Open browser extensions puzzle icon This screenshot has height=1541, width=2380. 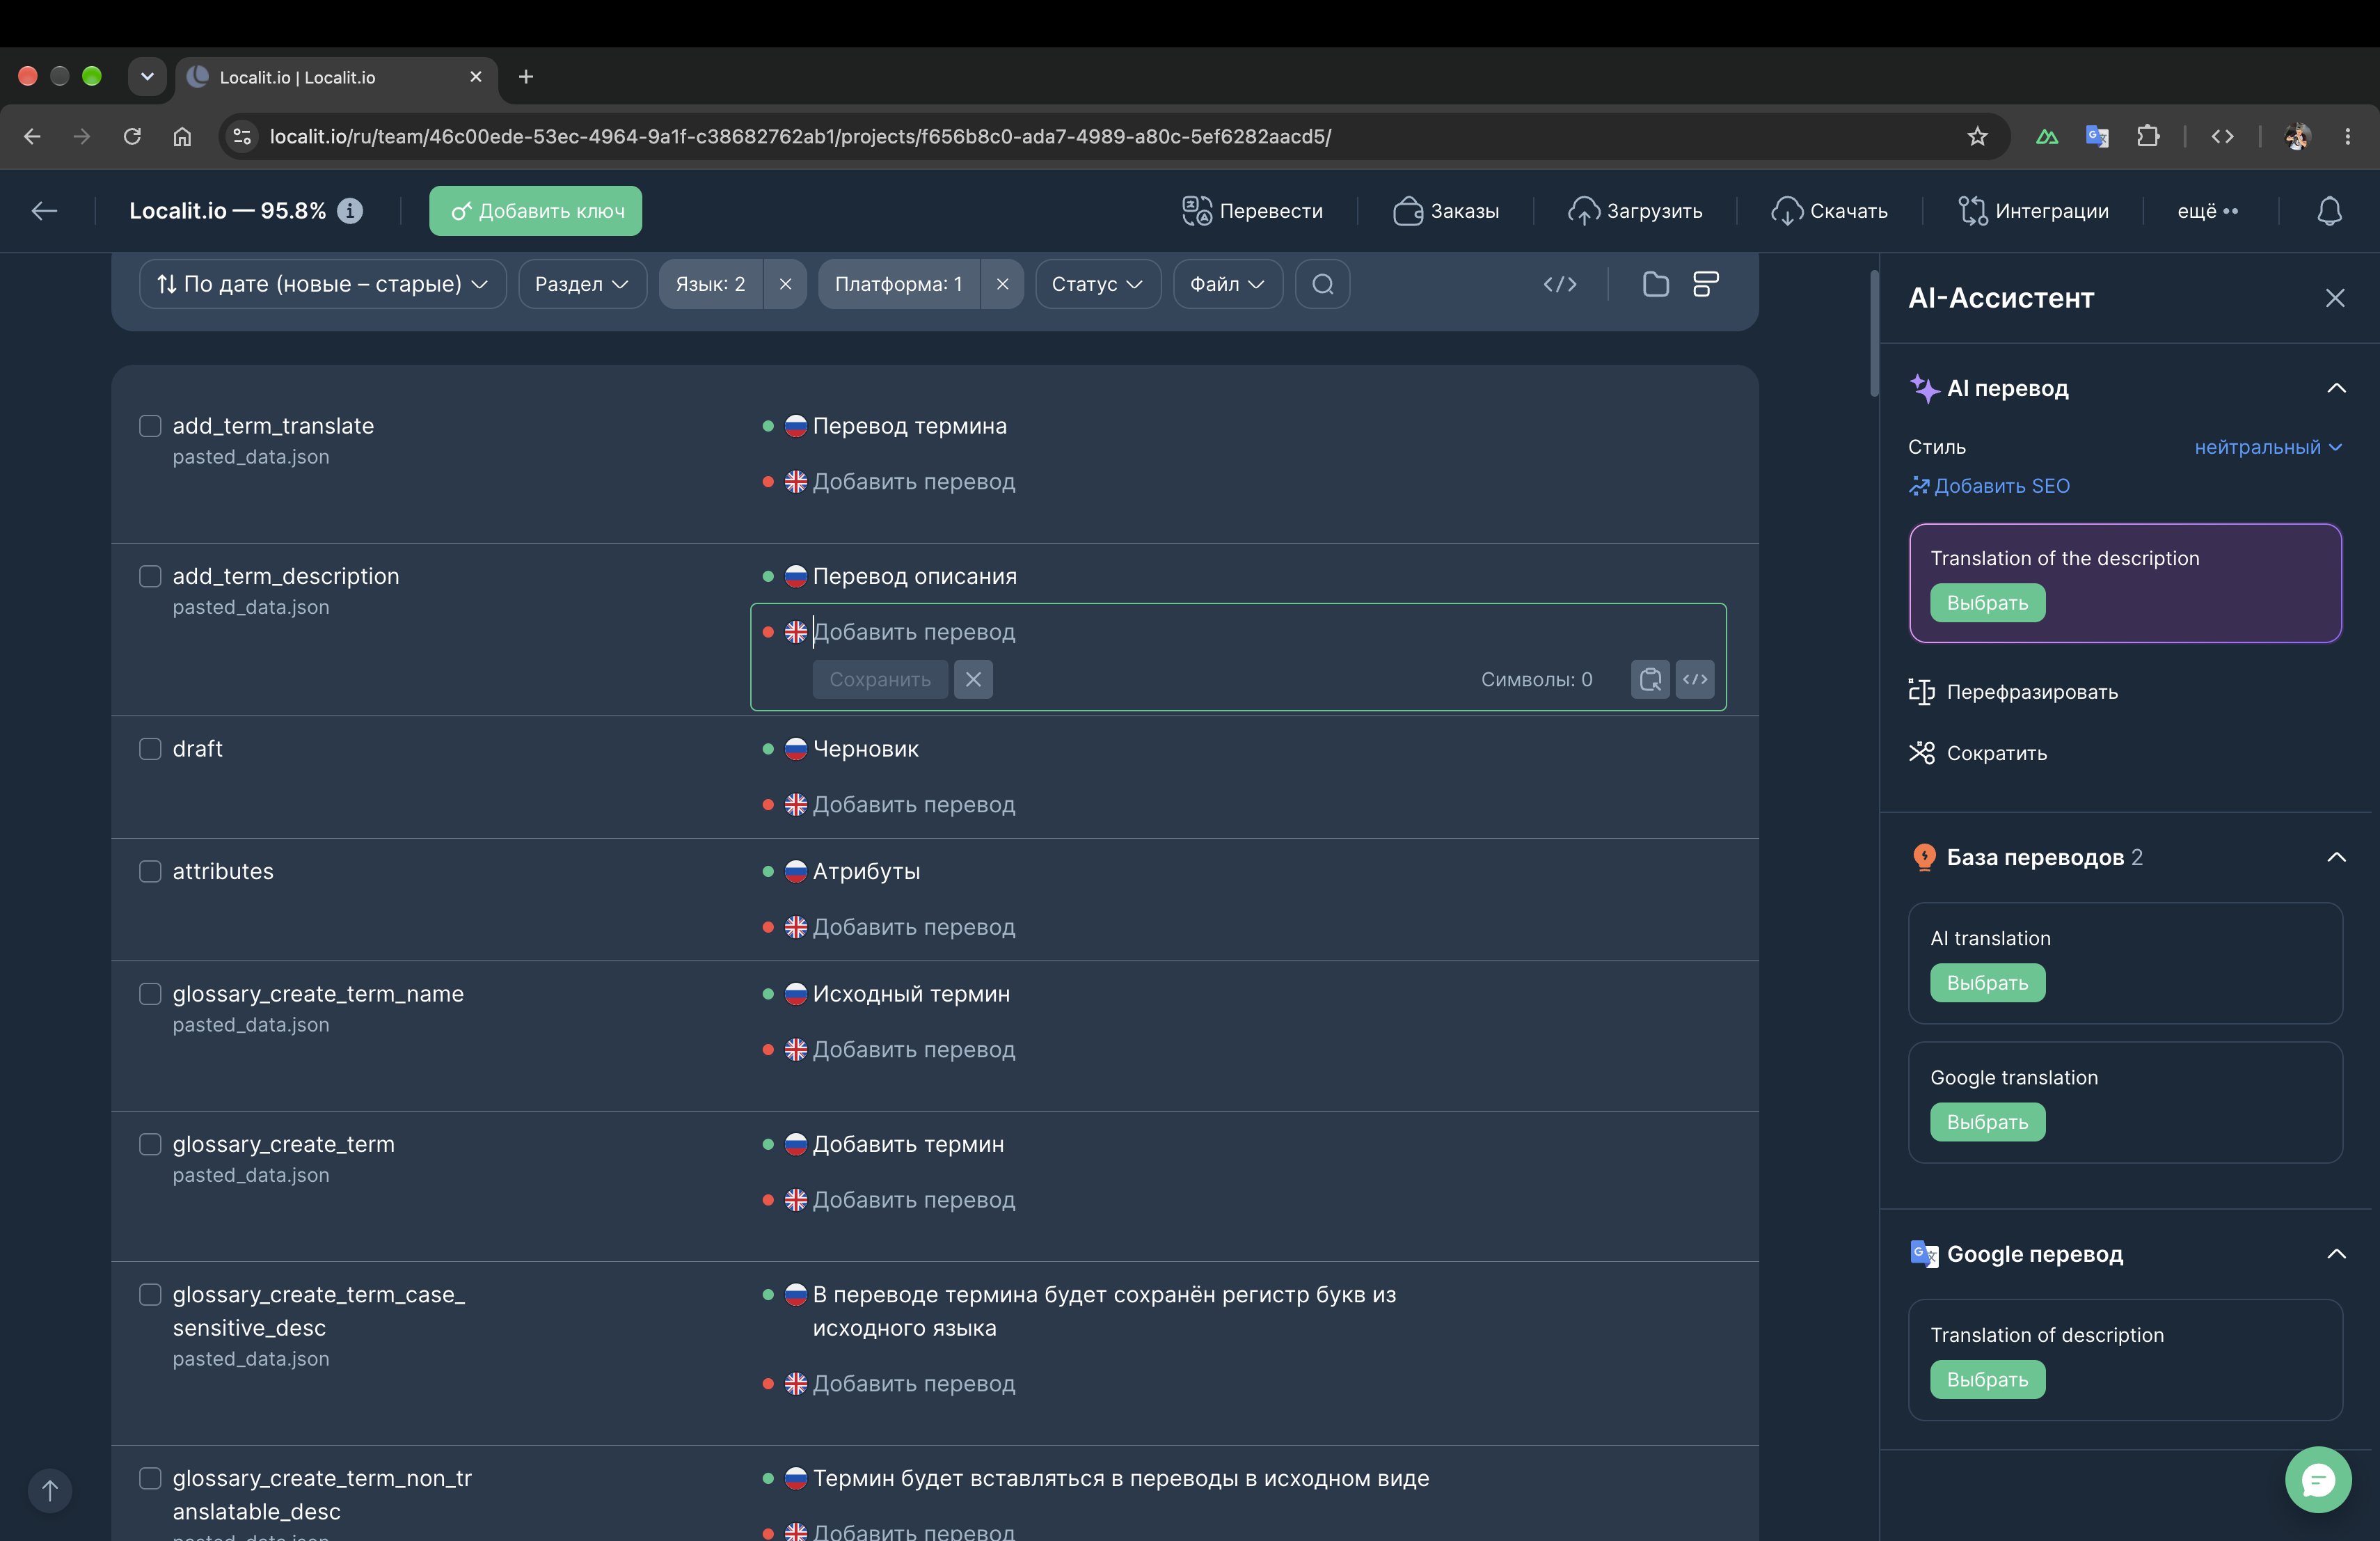click(2147, 137)
